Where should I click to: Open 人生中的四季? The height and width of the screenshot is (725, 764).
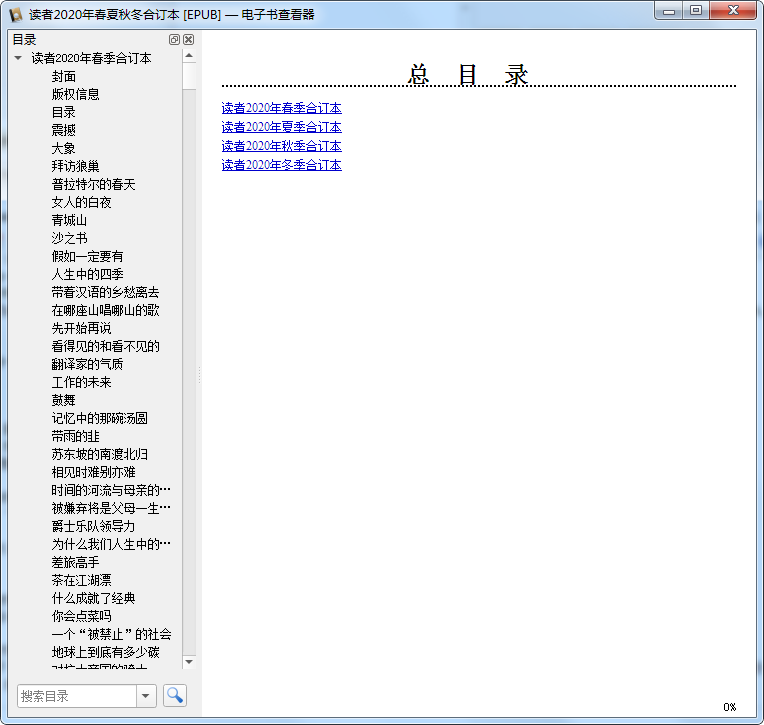pyautogui.click(x=88, y=274)
